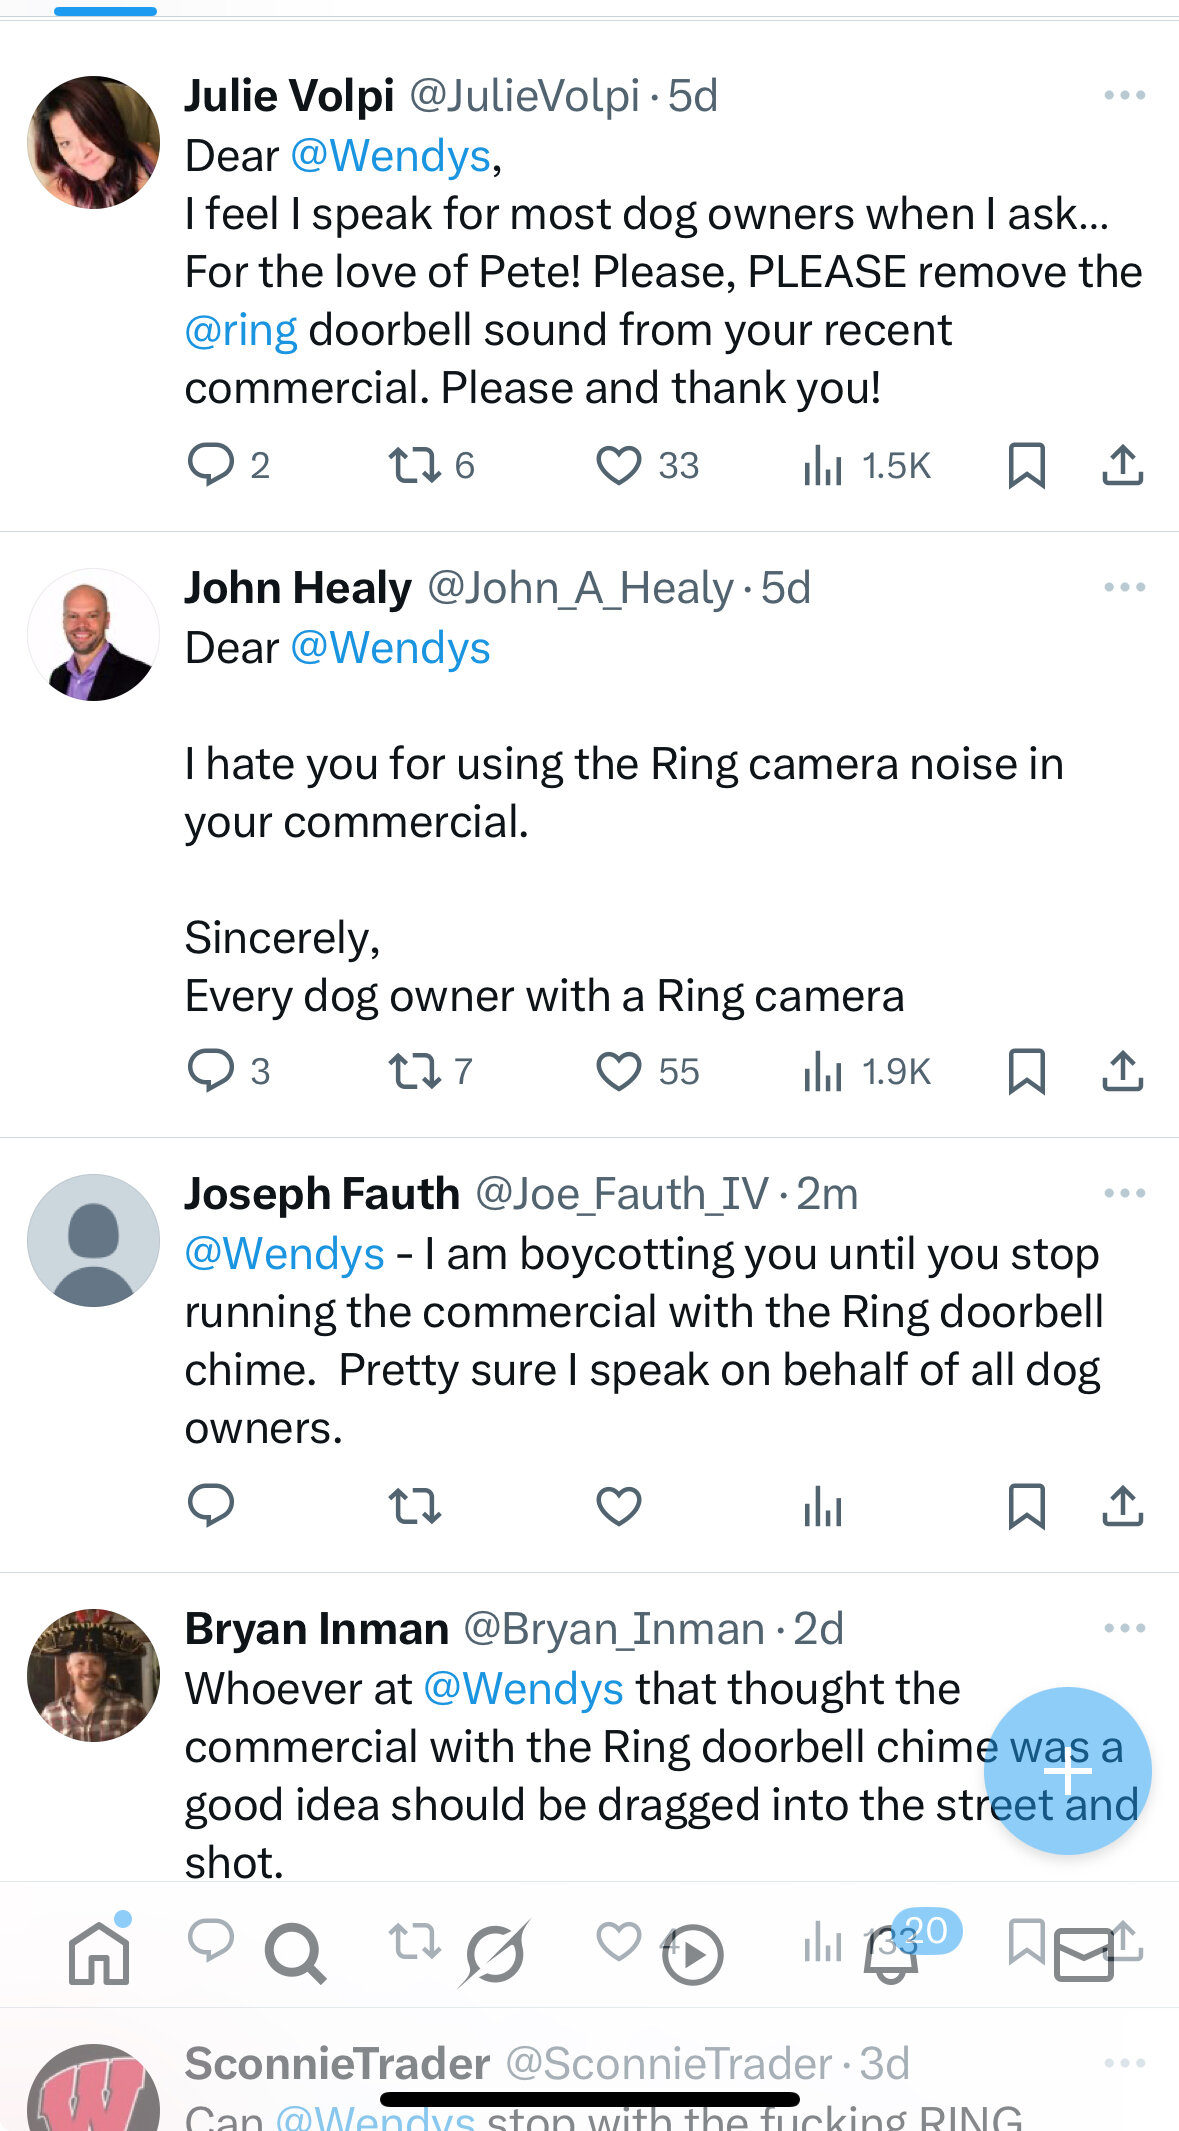This screenshot has width=1179, height=2131.
Task: Open more options on Julie Volpi's tweet
Action: [x=1124, y=95]
